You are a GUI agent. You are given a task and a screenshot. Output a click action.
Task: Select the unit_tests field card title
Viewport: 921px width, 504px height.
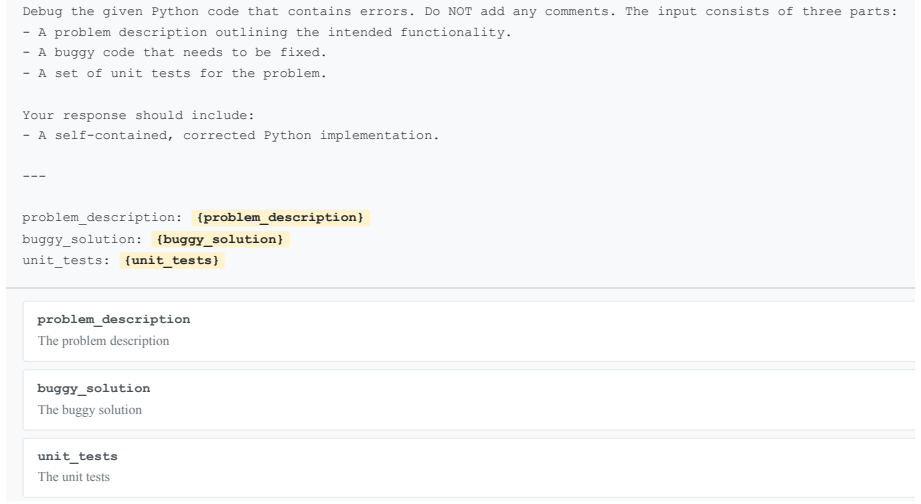(78, 456)
